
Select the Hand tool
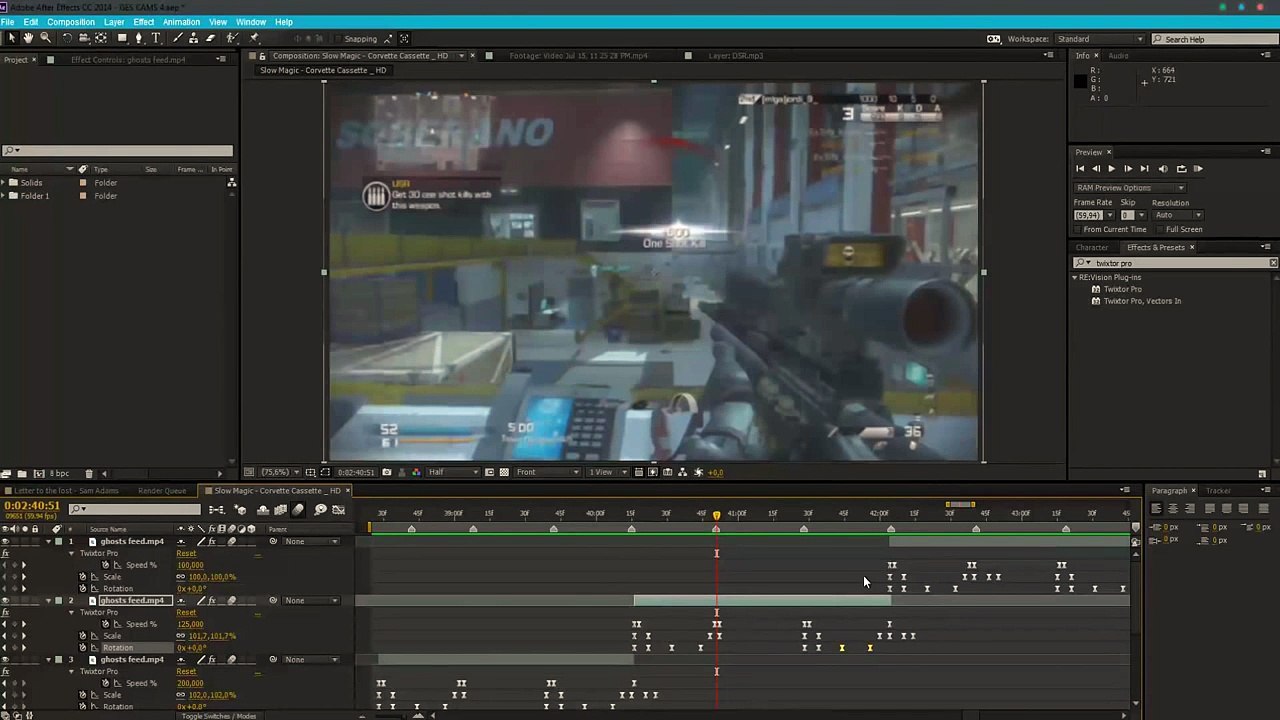click(28, 38)
